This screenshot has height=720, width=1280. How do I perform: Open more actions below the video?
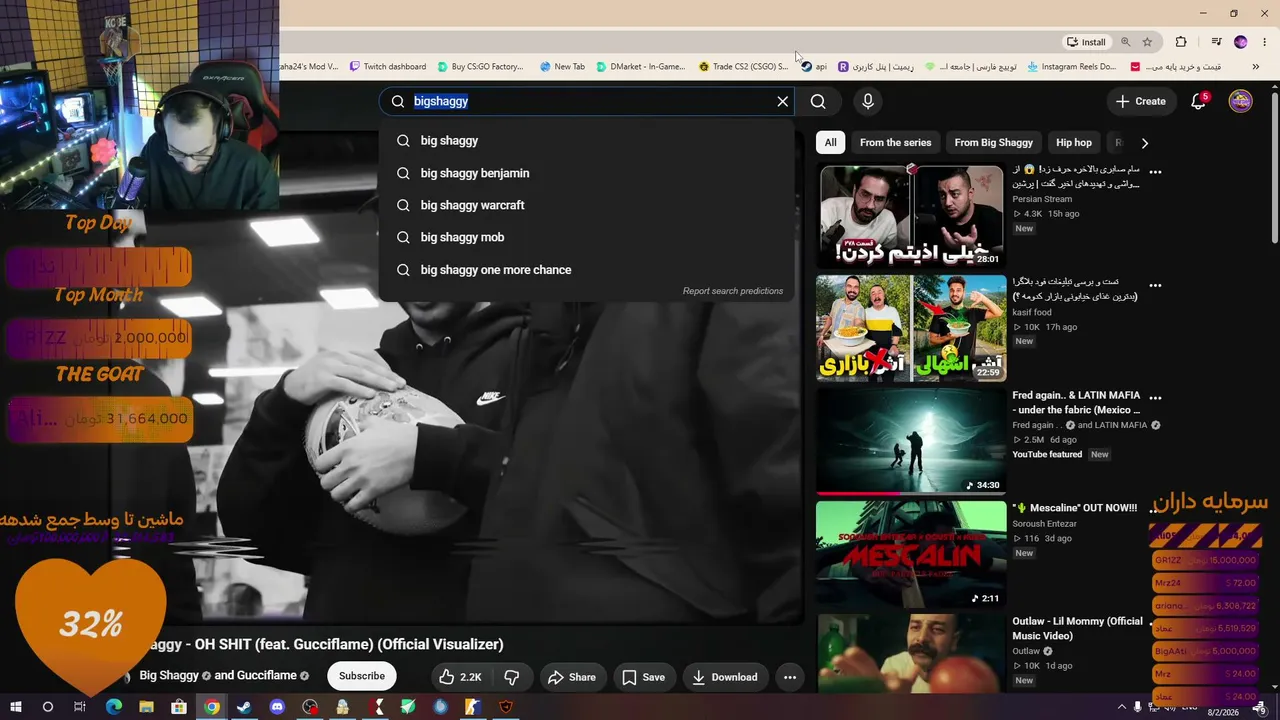tap(790, 677)
